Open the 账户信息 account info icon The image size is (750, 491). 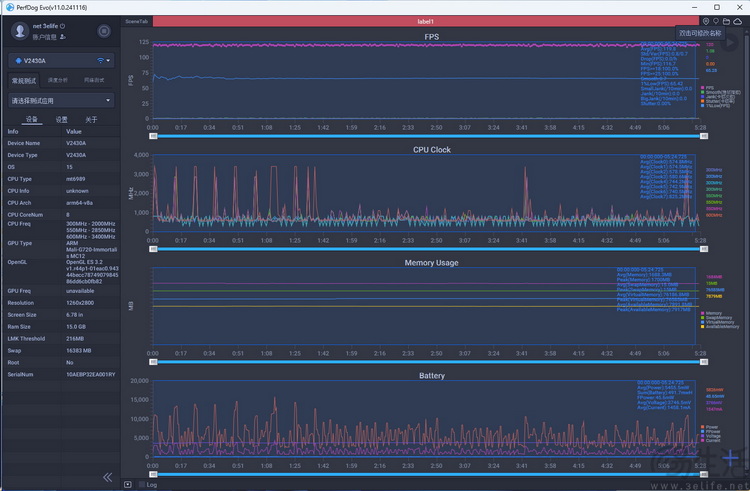click(x=63, y=37)
